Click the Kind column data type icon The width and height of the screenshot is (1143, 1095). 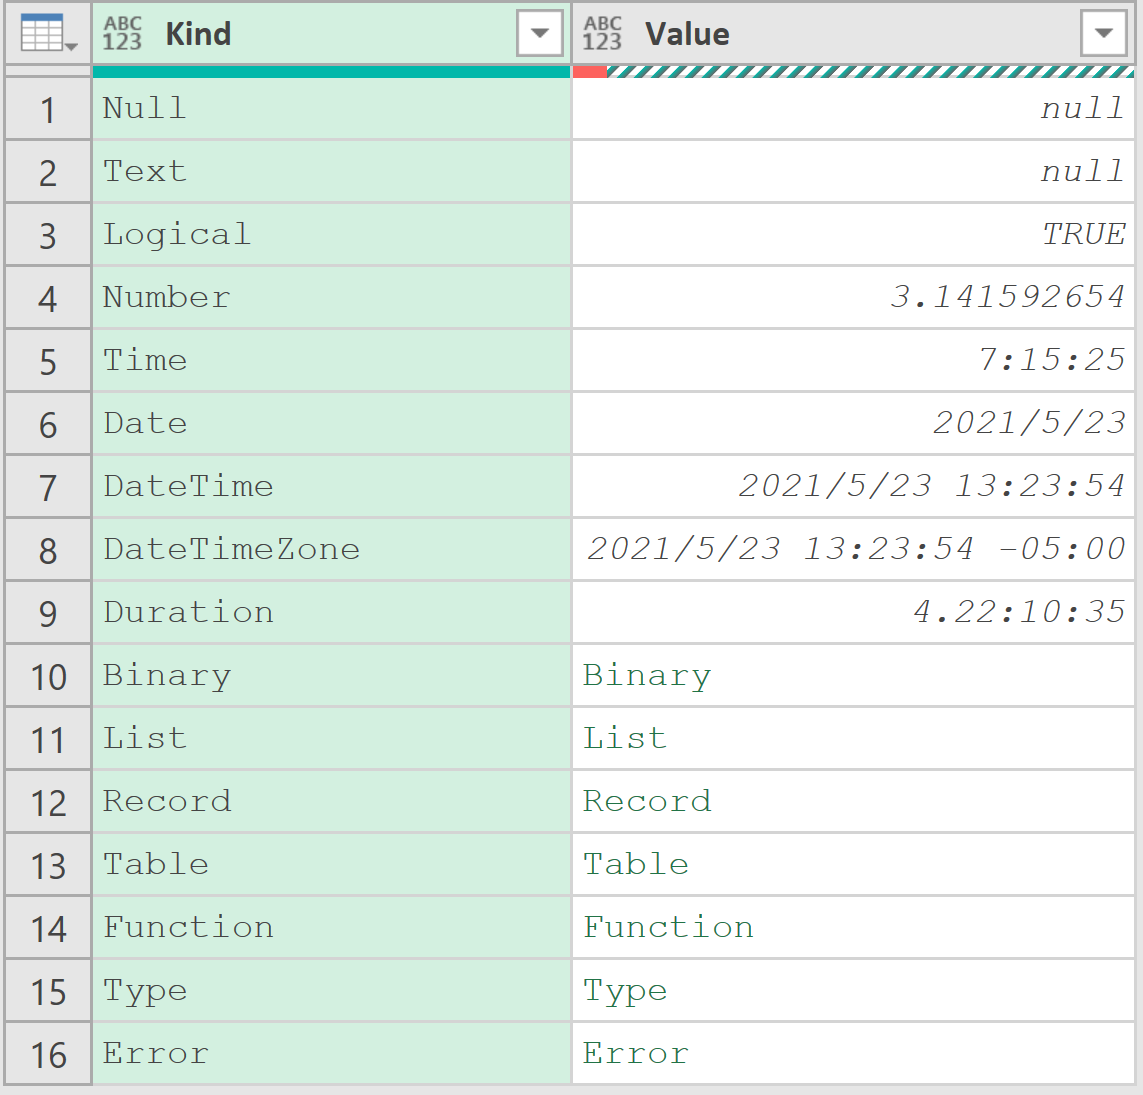[x=122, y=34]
